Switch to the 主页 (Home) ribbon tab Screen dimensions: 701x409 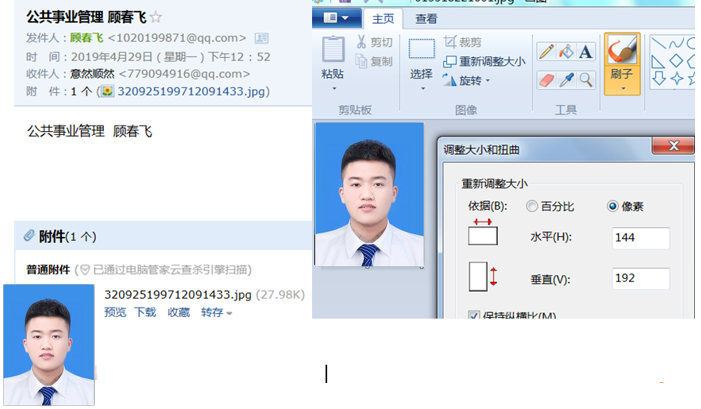point(382,18)
